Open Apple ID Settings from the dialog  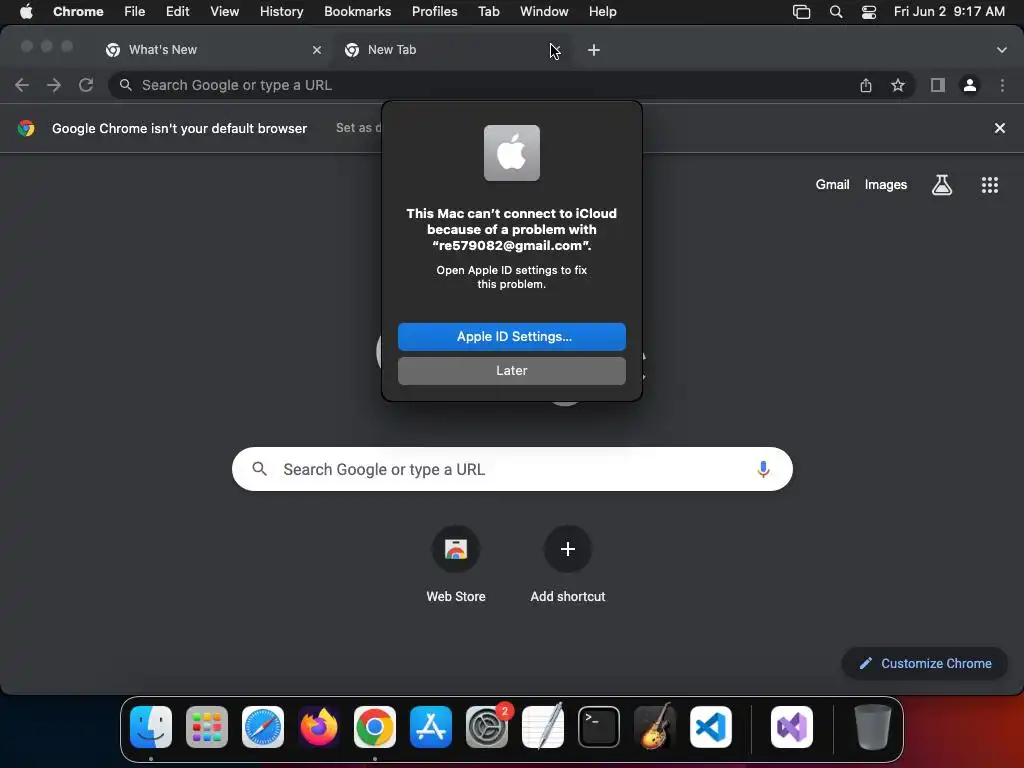511,336
